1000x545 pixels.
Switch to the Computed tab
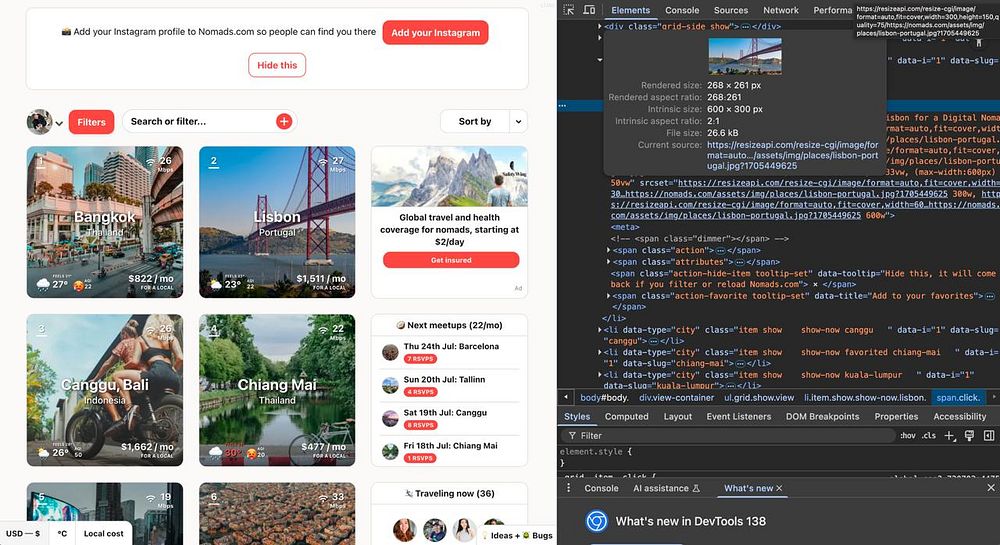[626, 416]
